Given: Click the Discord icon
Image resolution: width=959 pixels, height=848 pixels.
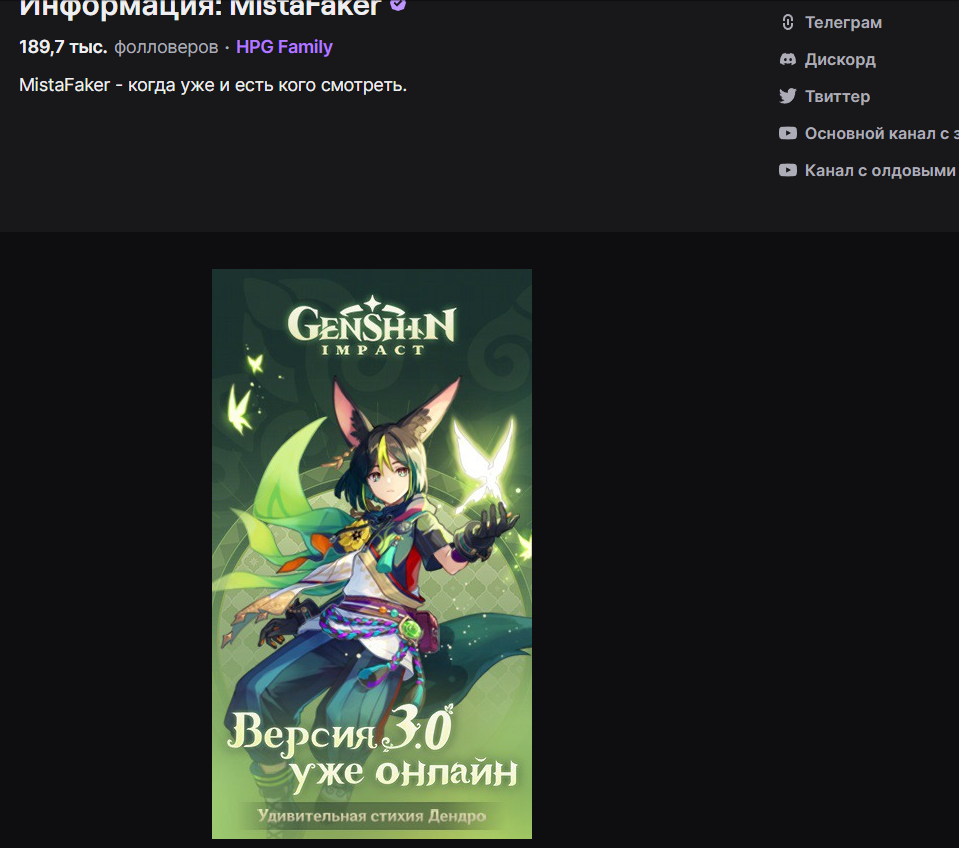Looking at the screenshot, I should 788,59.
